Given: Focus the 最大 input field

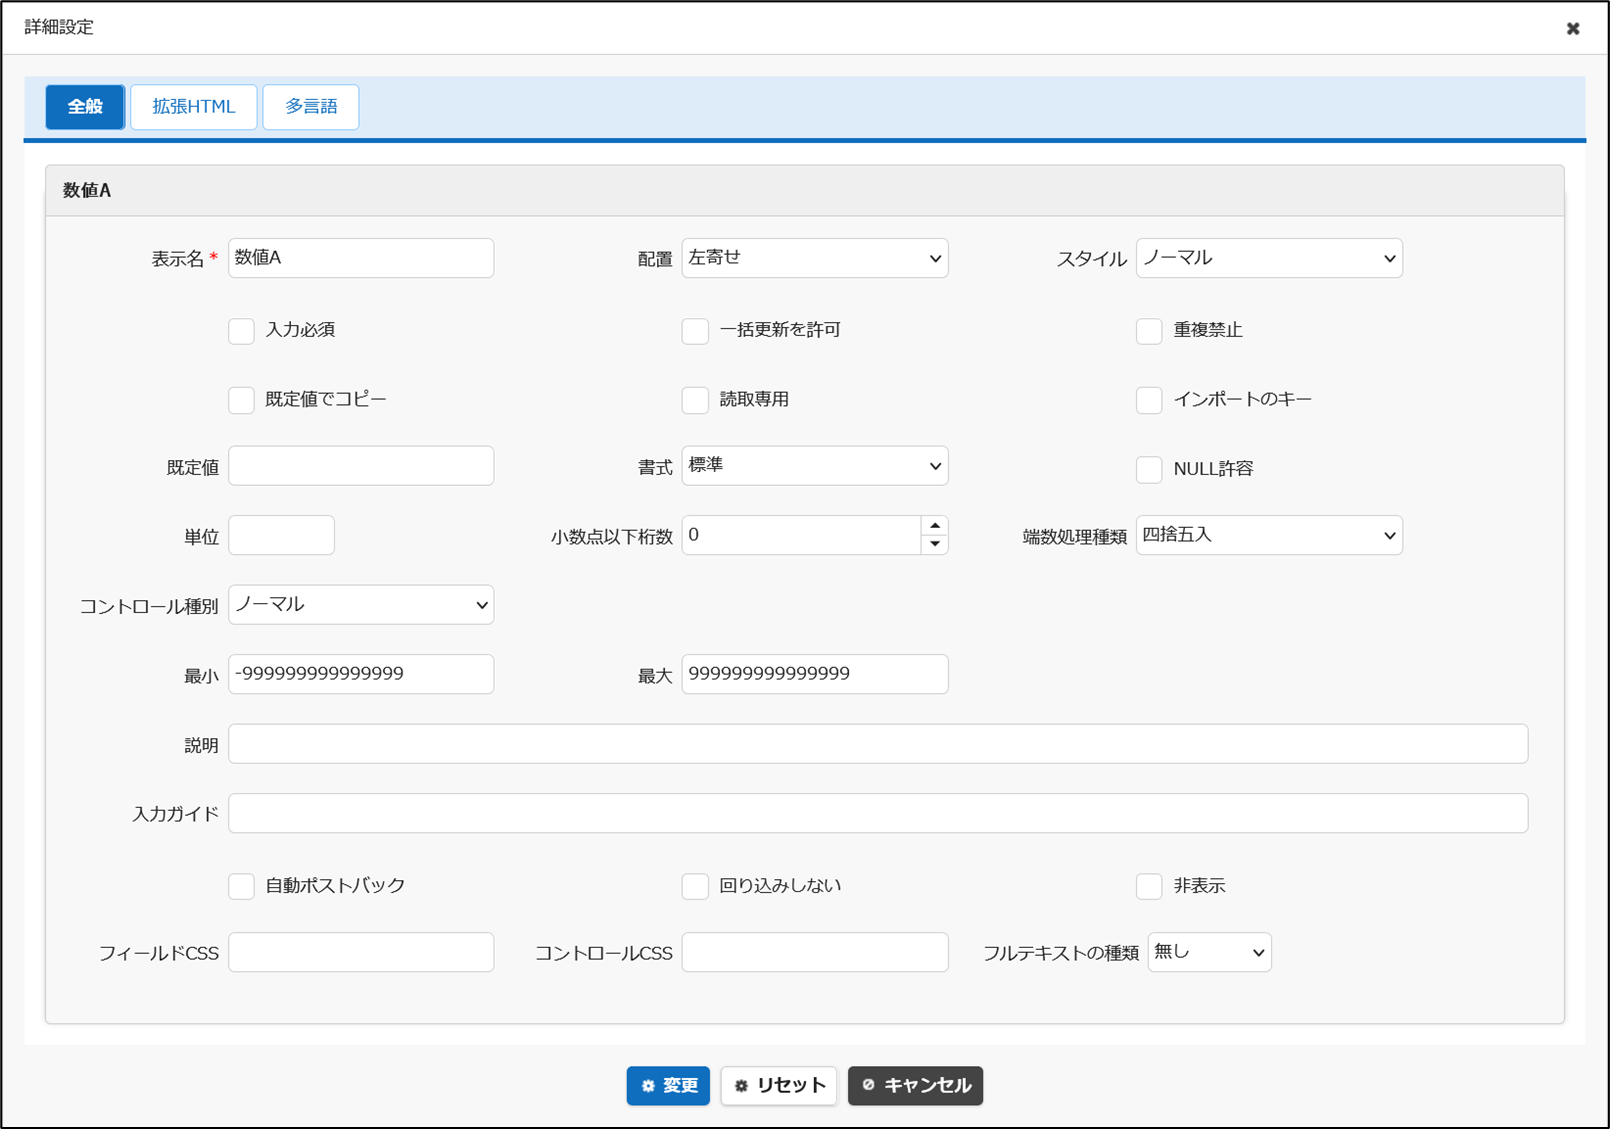Looking at the screenshot, I should tap(814, 674).
